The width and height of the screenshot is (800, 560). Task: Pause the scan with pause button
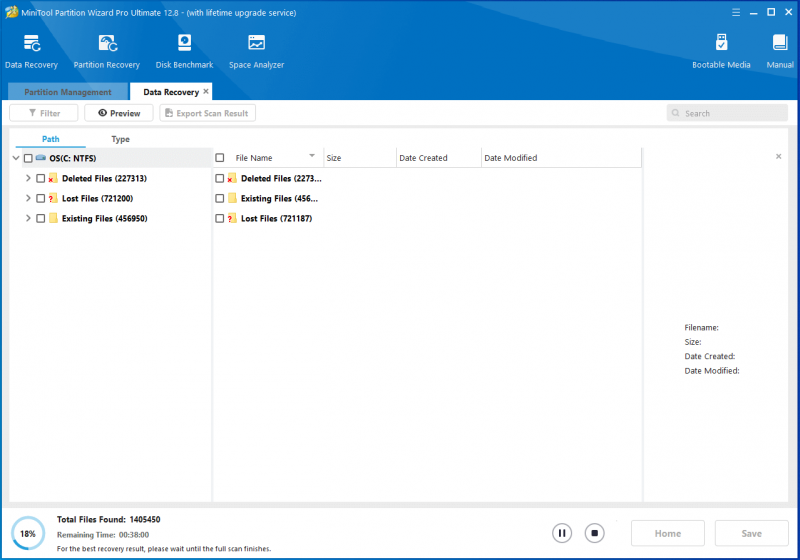pos(562,533)
